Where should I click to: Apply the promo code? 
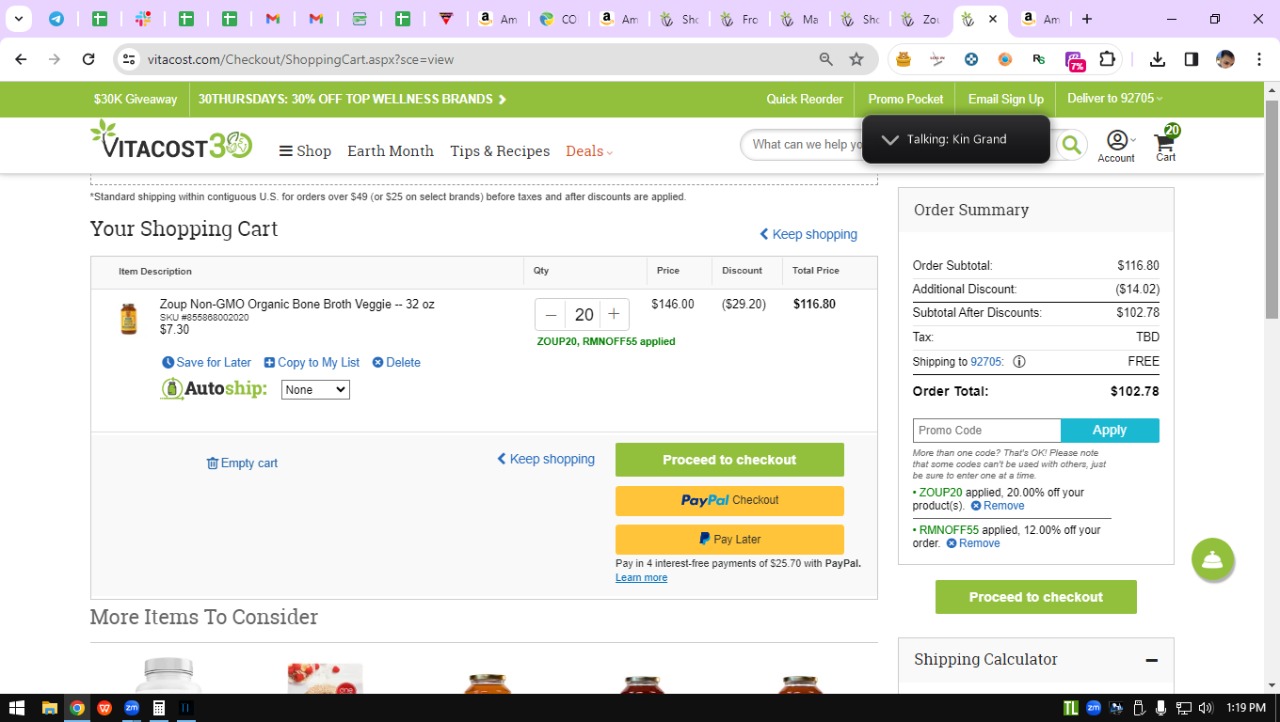tap(1110, 430)
